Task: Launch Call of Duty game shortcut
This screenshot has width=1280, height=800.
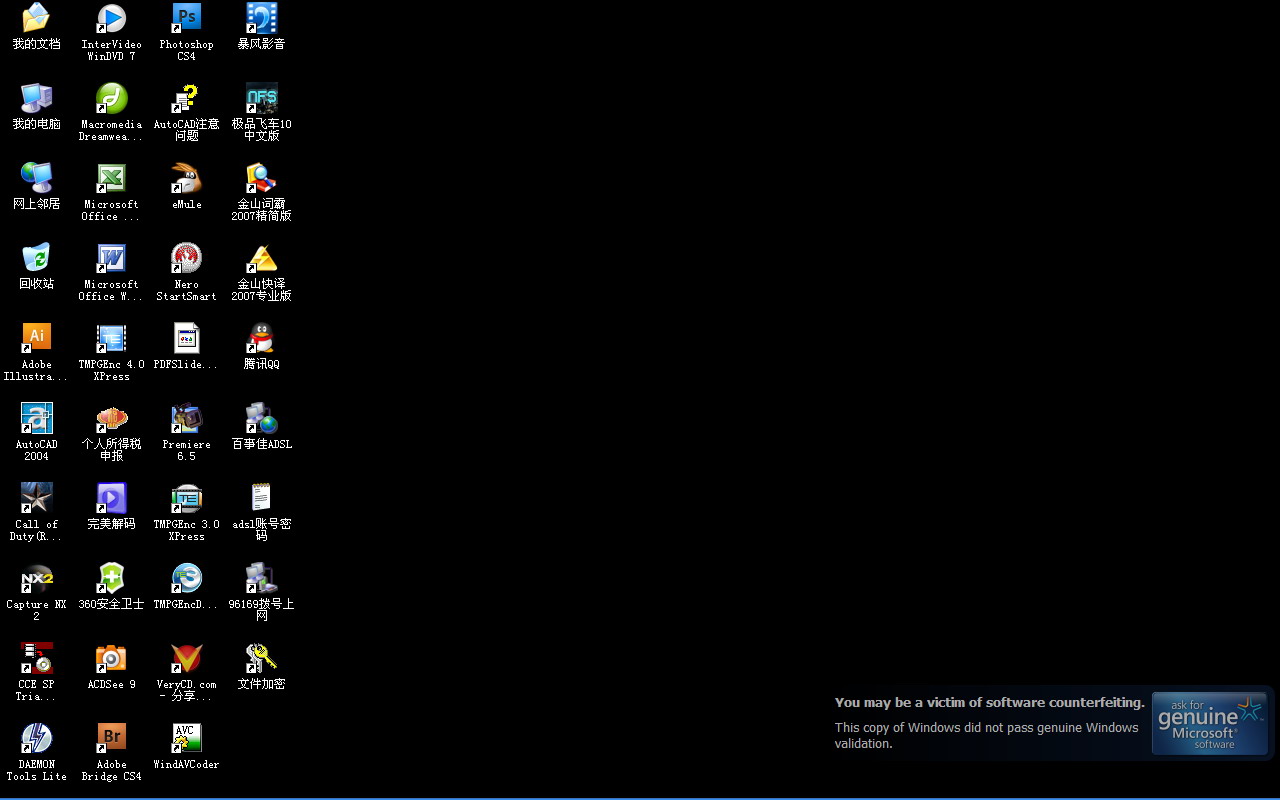Action: 36,498
